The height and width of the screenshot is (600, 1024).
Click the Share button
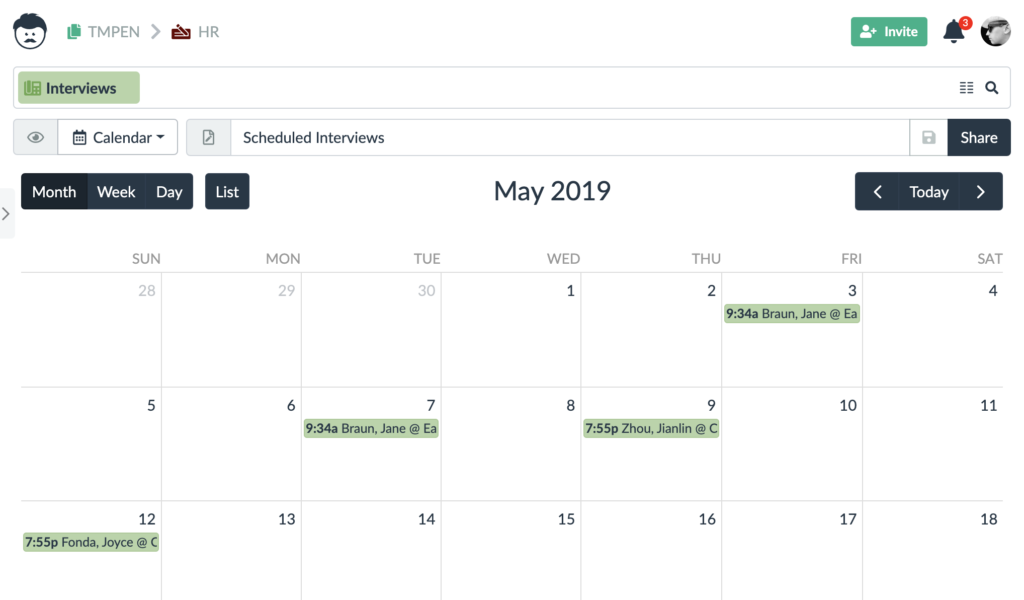tap(979, 138)
